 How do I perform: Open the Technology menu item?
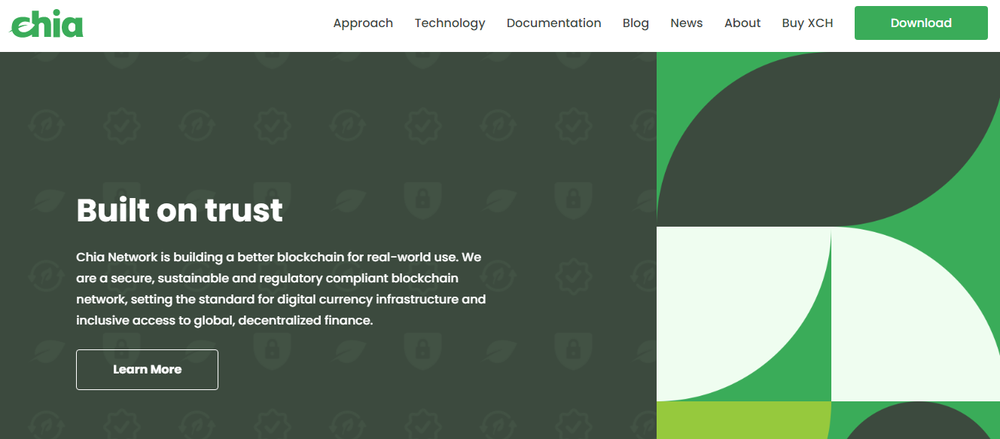click(450, 23)
